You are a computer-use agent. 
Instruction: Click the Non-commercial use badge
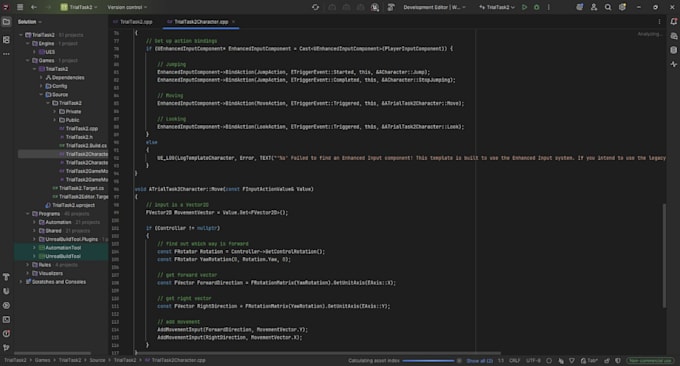coord(650,361)
